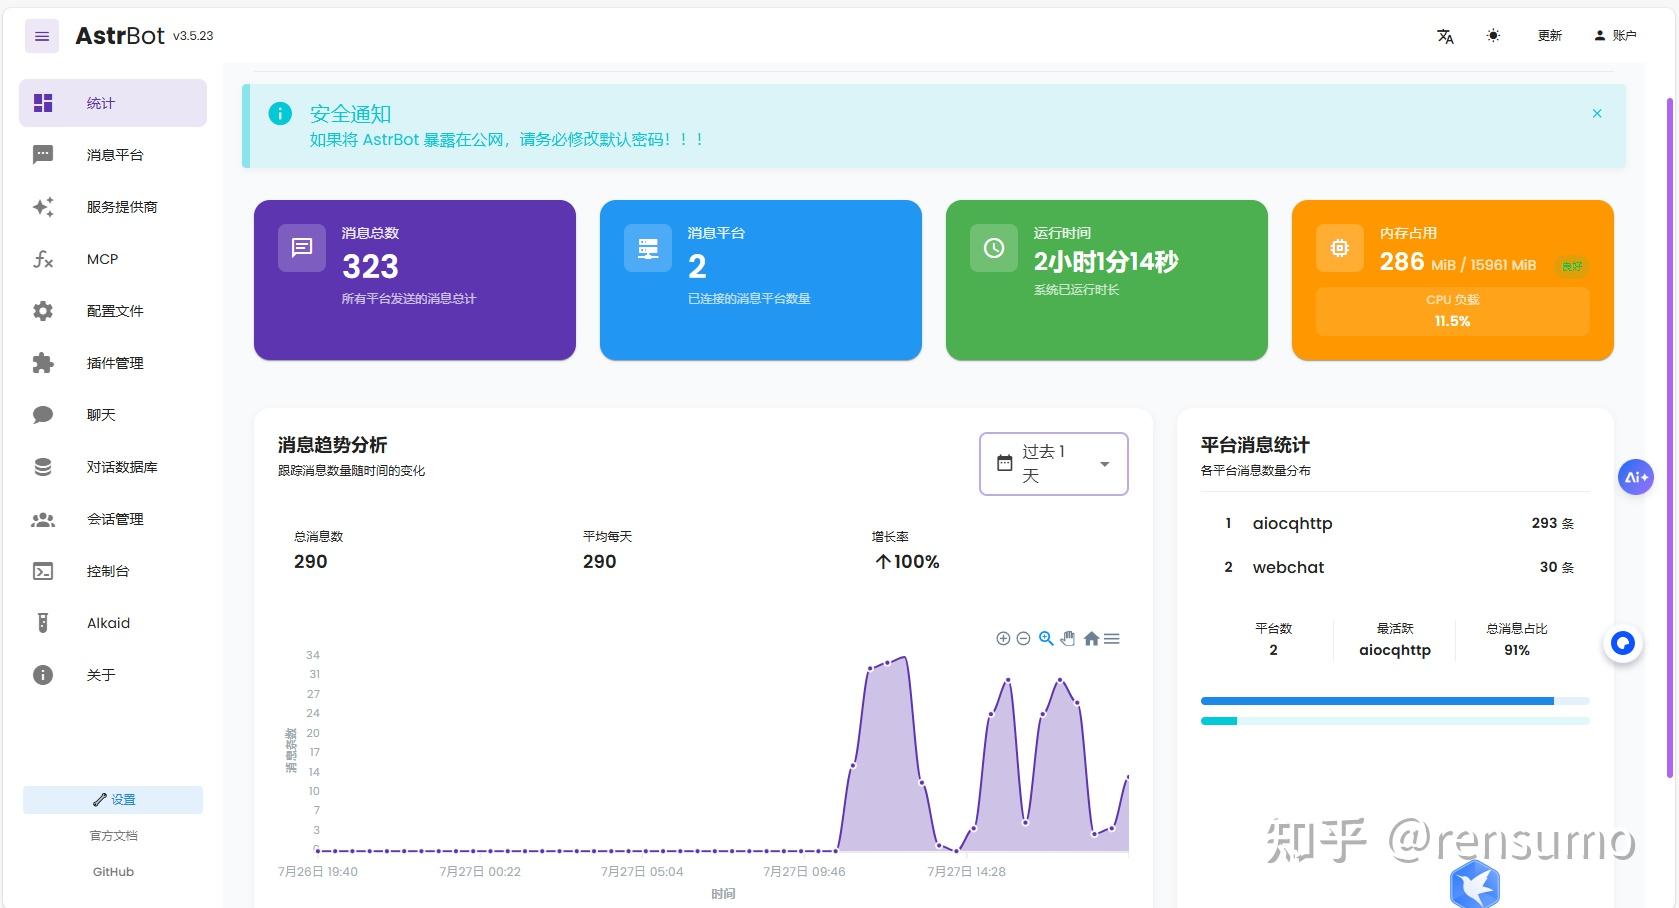
Task: Select the chart selection zoom tool
Action: pyautogui.click(x=1046, y=639)
